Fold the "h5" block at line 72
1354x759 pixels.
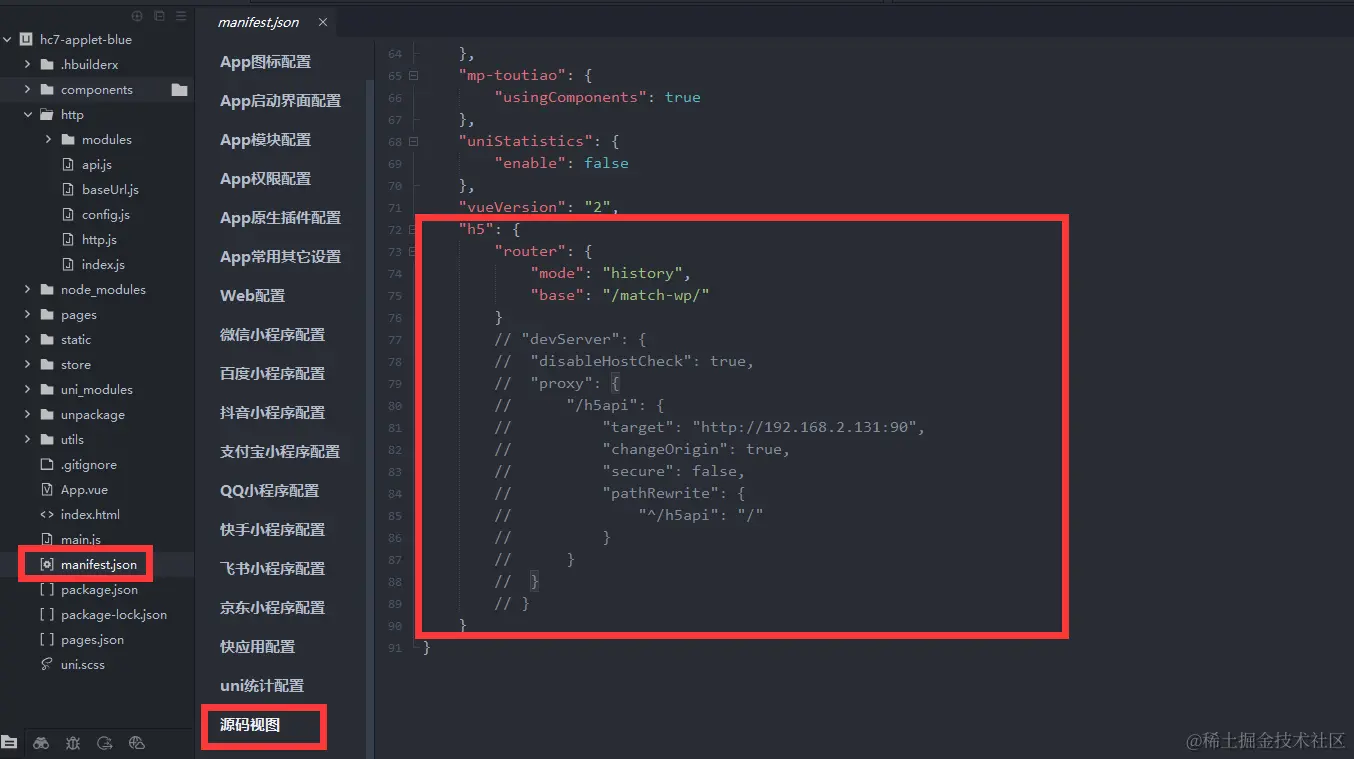414,230
